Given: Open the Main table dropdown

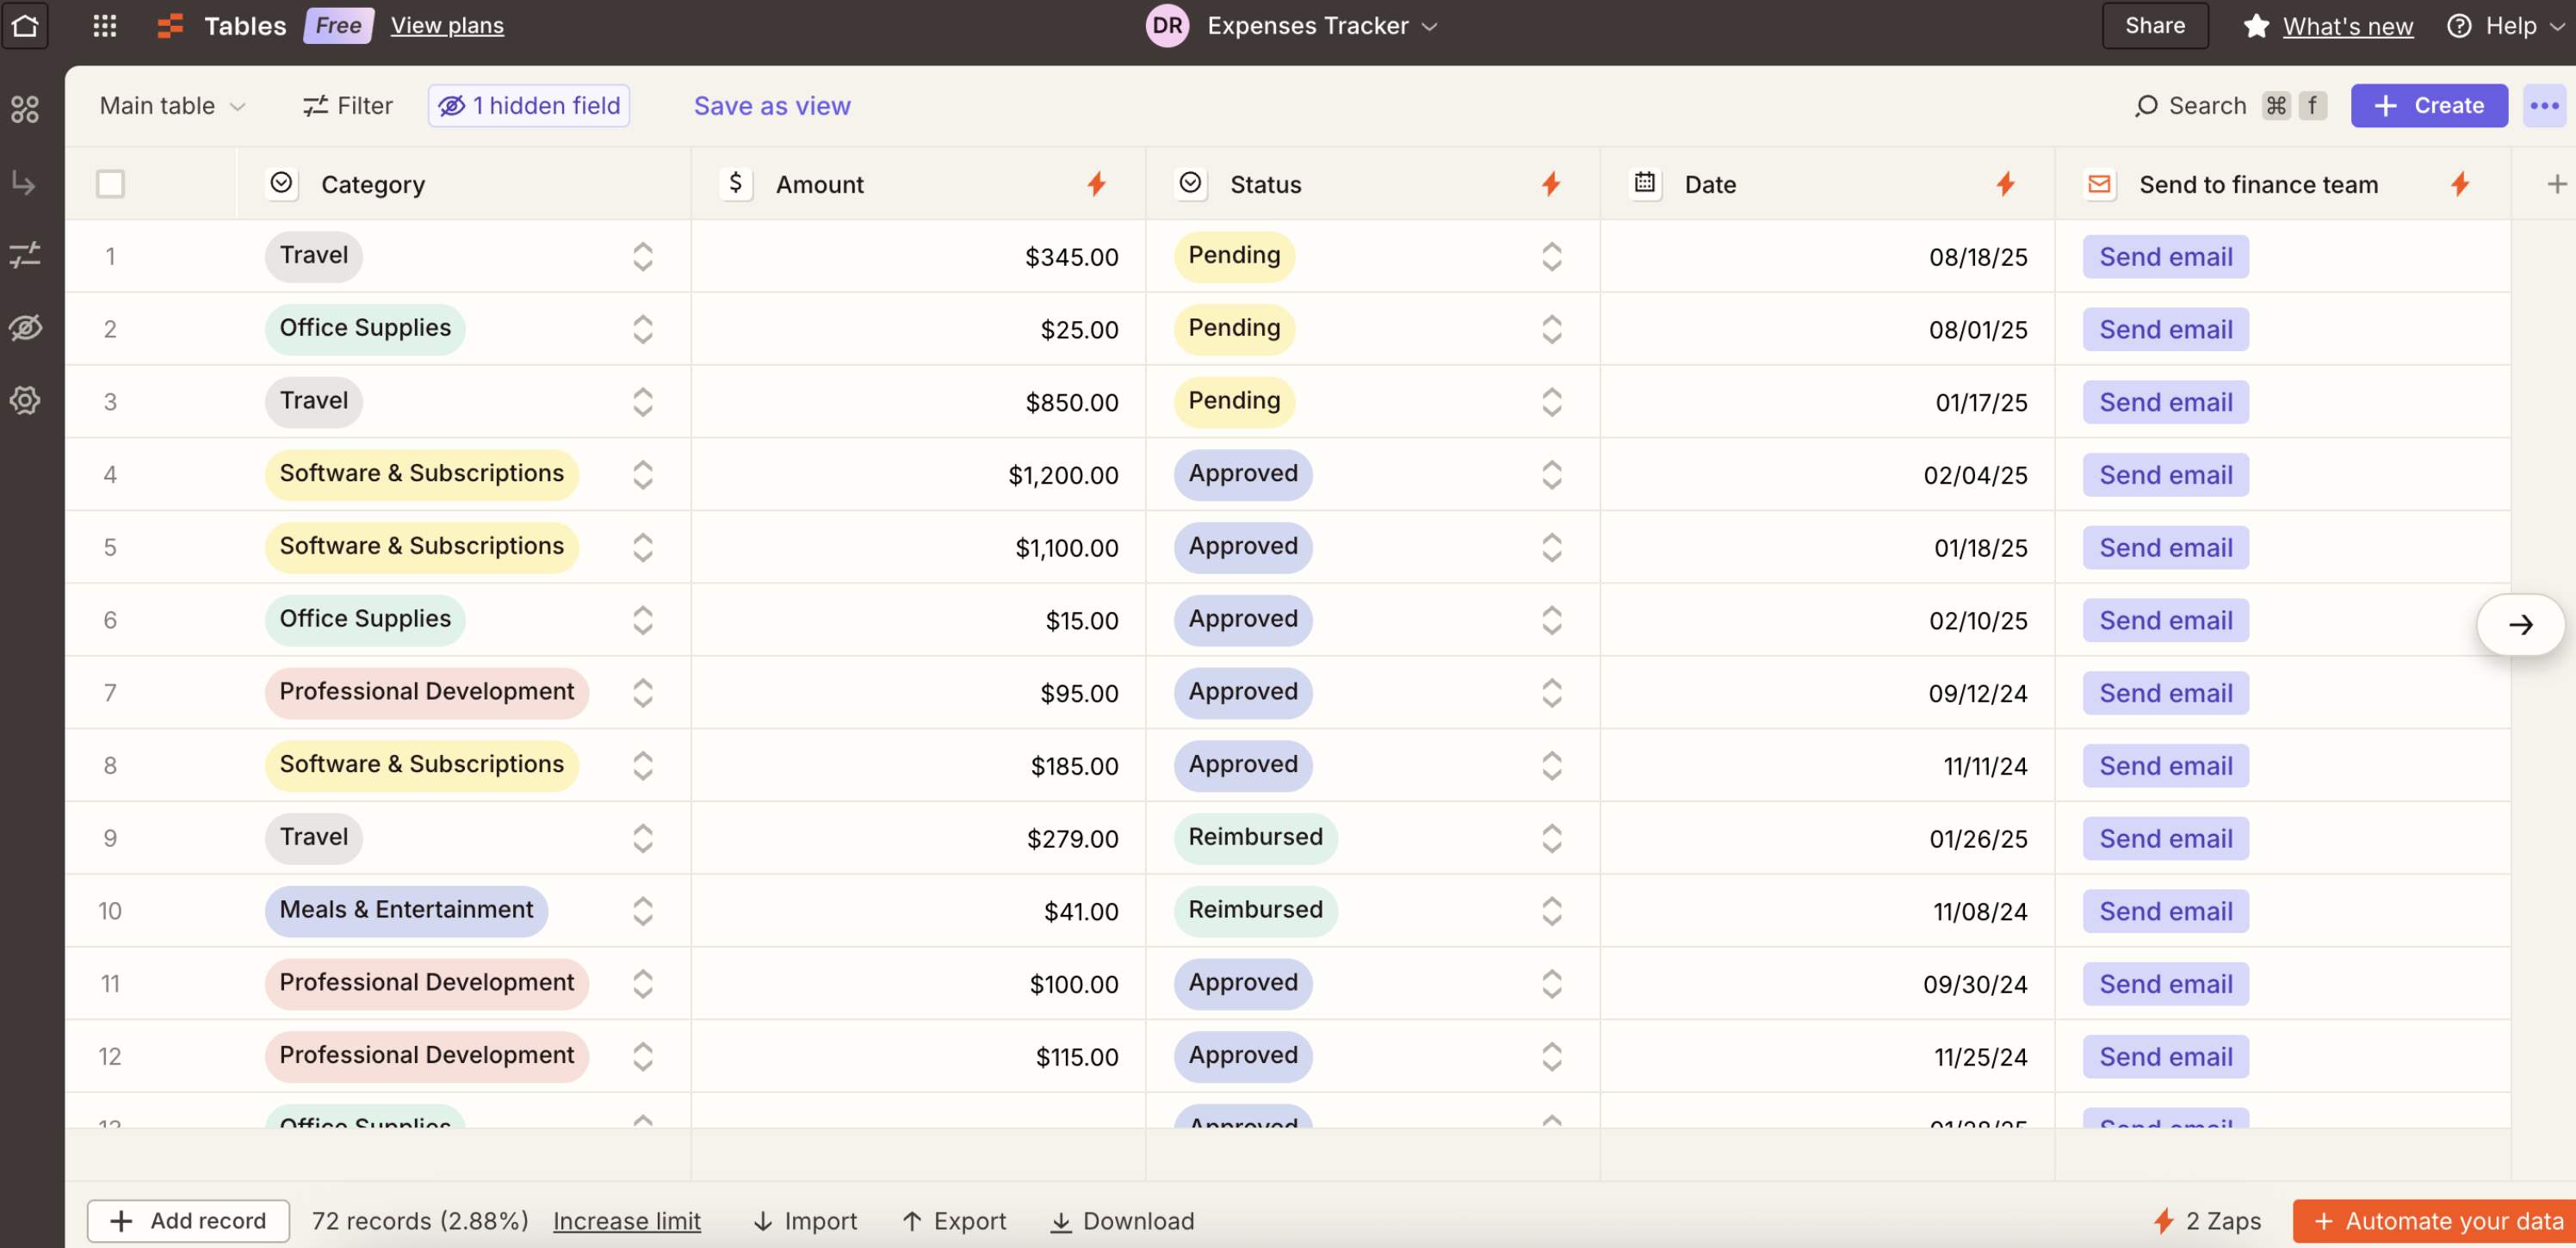Looking at the screenshot, I should [171, 105].
